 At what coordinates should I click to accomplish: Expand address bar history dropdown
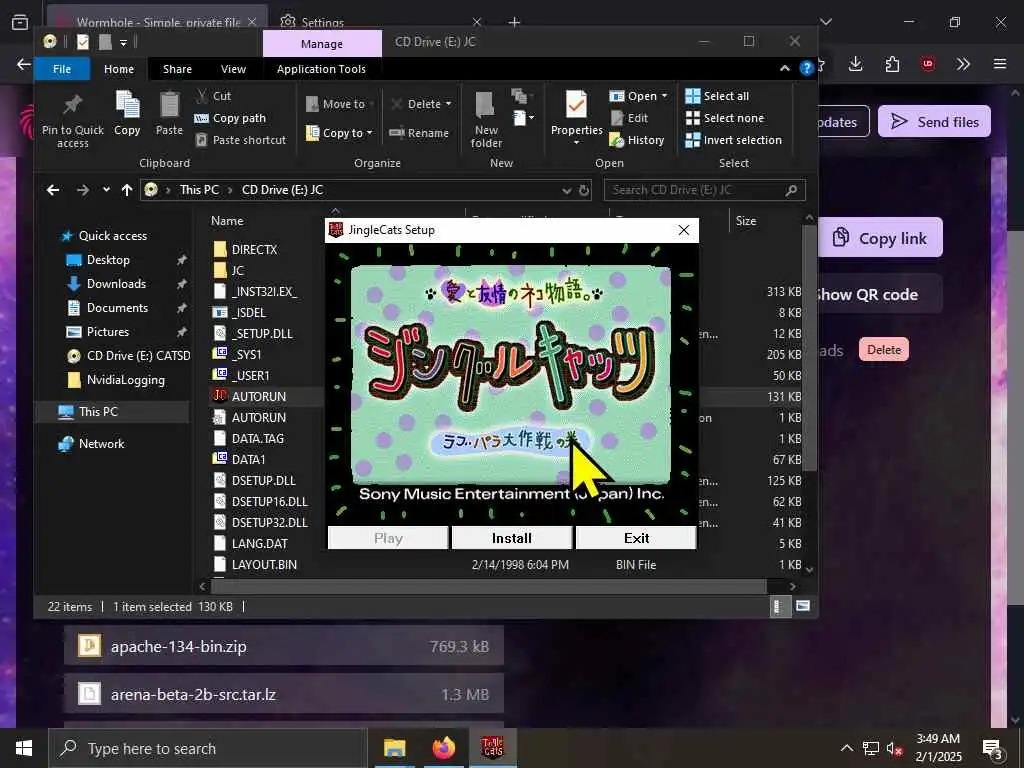pyautogui.click(x=566, y=190)
